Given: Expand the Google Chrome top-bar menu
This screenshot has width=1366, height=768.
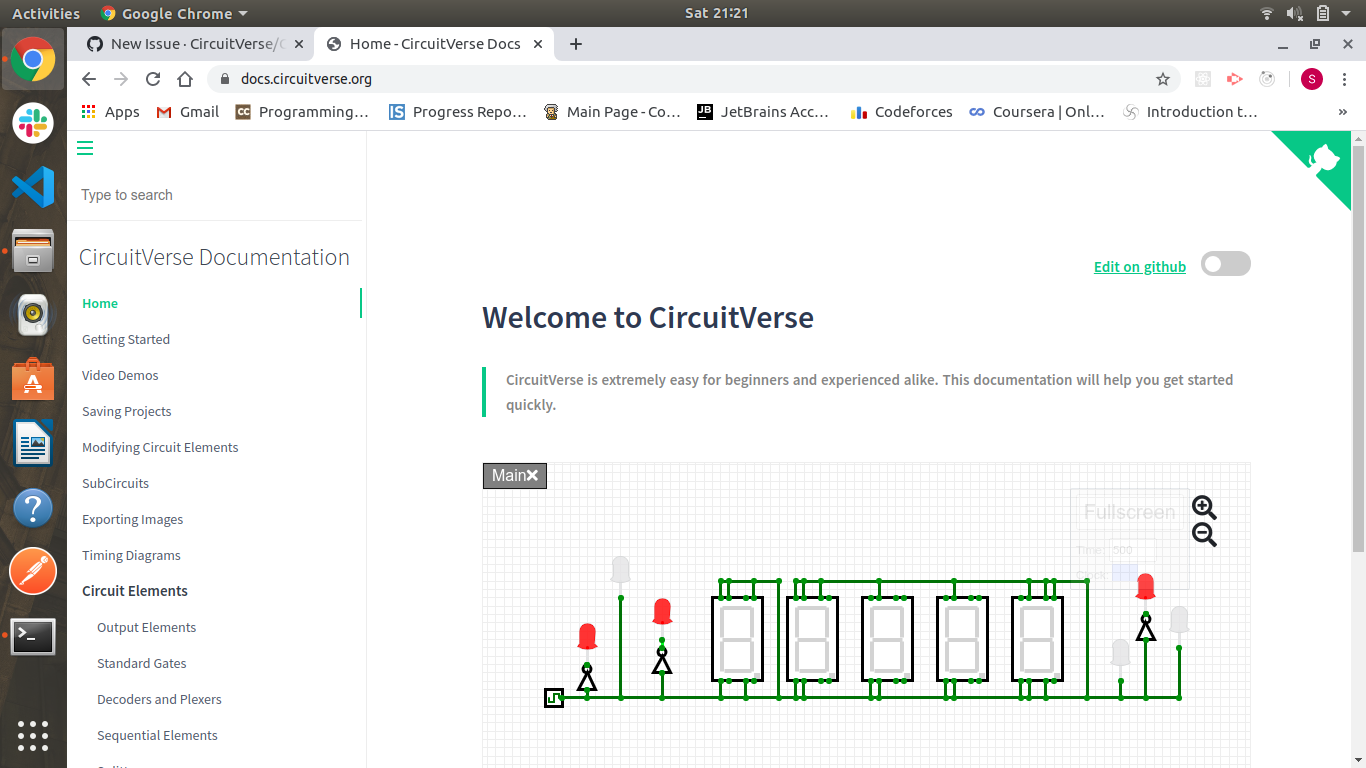Looking at the screenshot, I should (173, 13).
